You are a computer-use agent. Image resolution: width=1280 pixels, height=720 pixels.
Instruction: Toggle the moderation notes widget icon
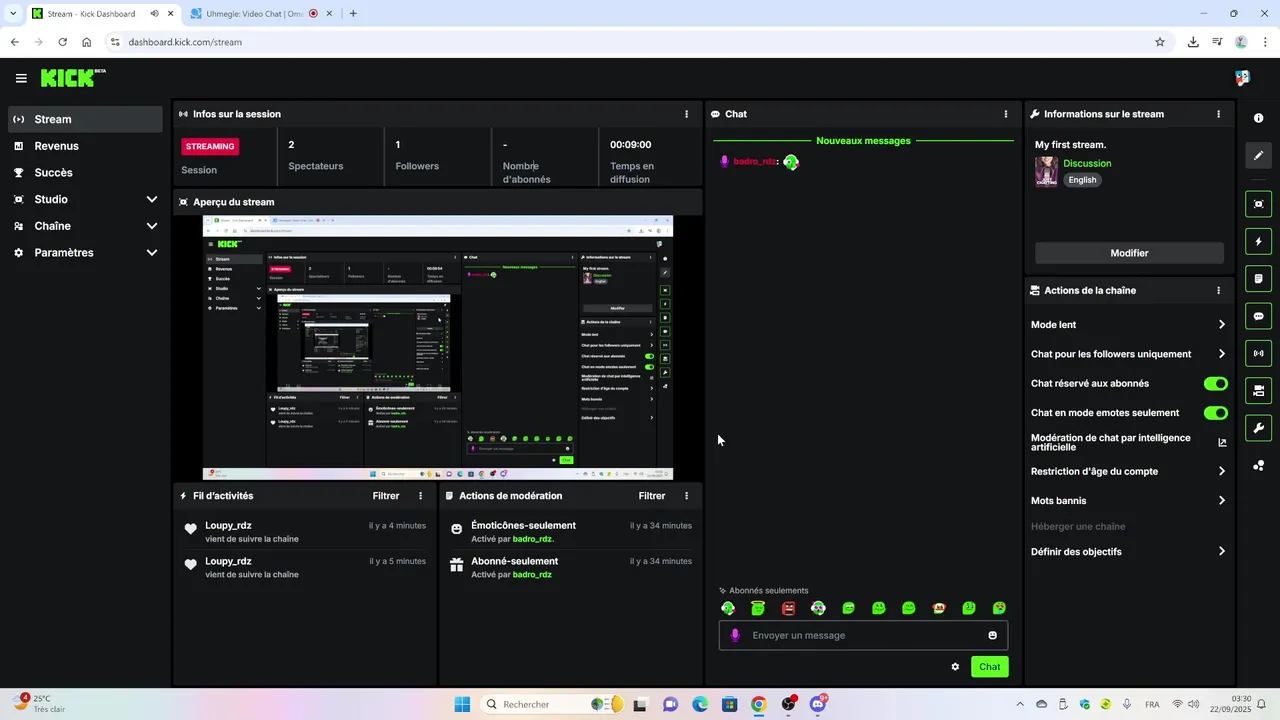(1258, 278)
